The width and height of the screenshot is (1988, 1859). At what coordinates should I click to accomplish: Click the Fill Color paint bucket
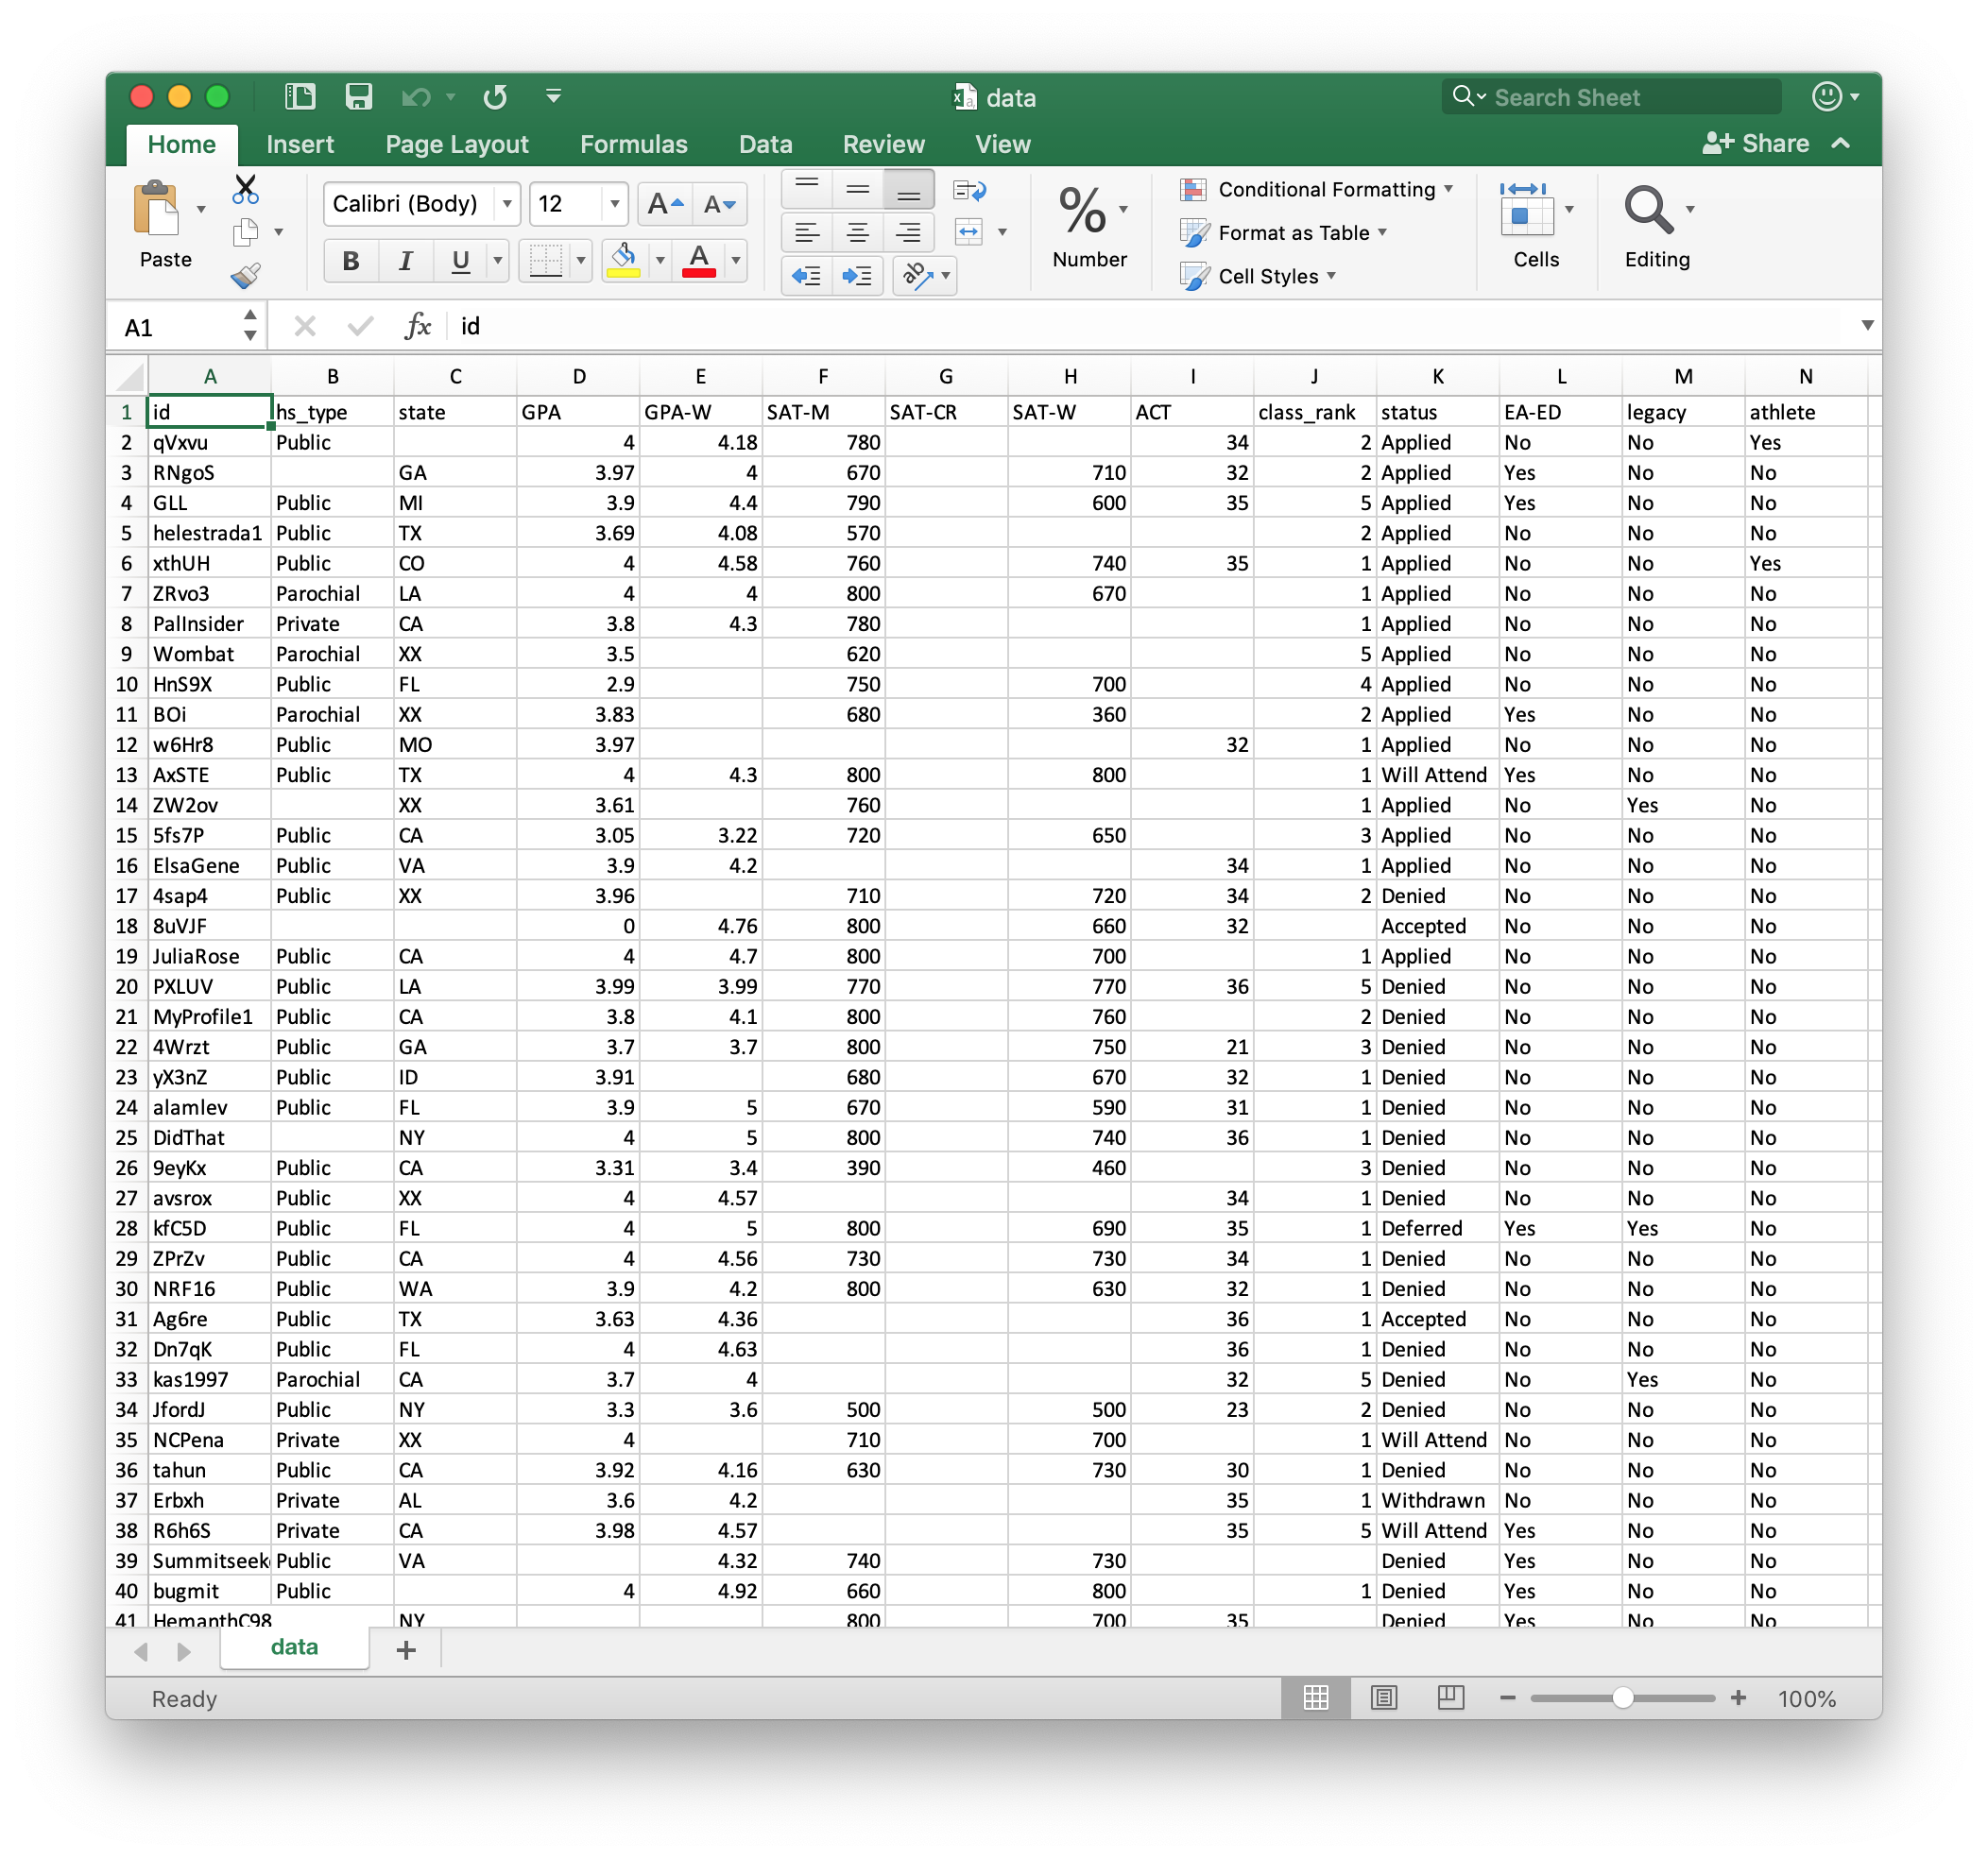click(624, 260)
